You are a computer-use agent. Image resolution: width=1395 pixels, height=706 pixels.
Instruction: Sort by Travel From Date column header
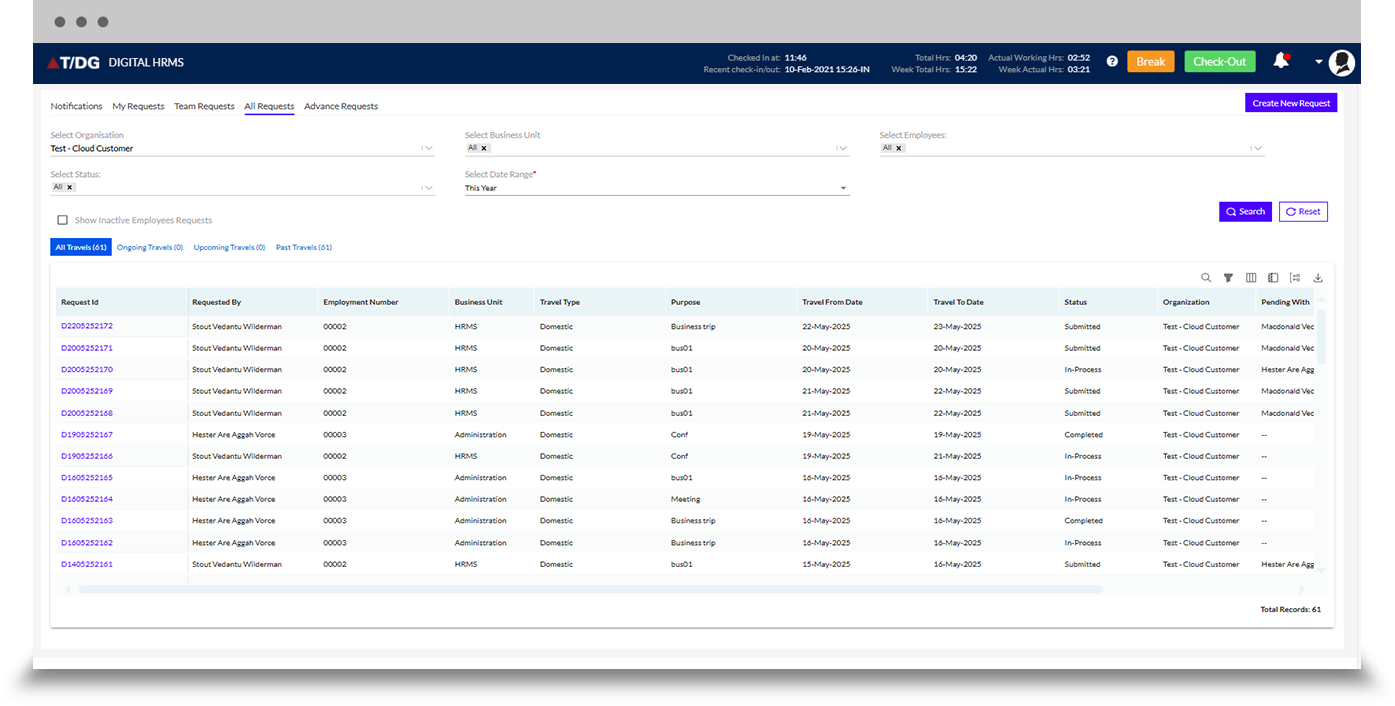click(863, 302)
